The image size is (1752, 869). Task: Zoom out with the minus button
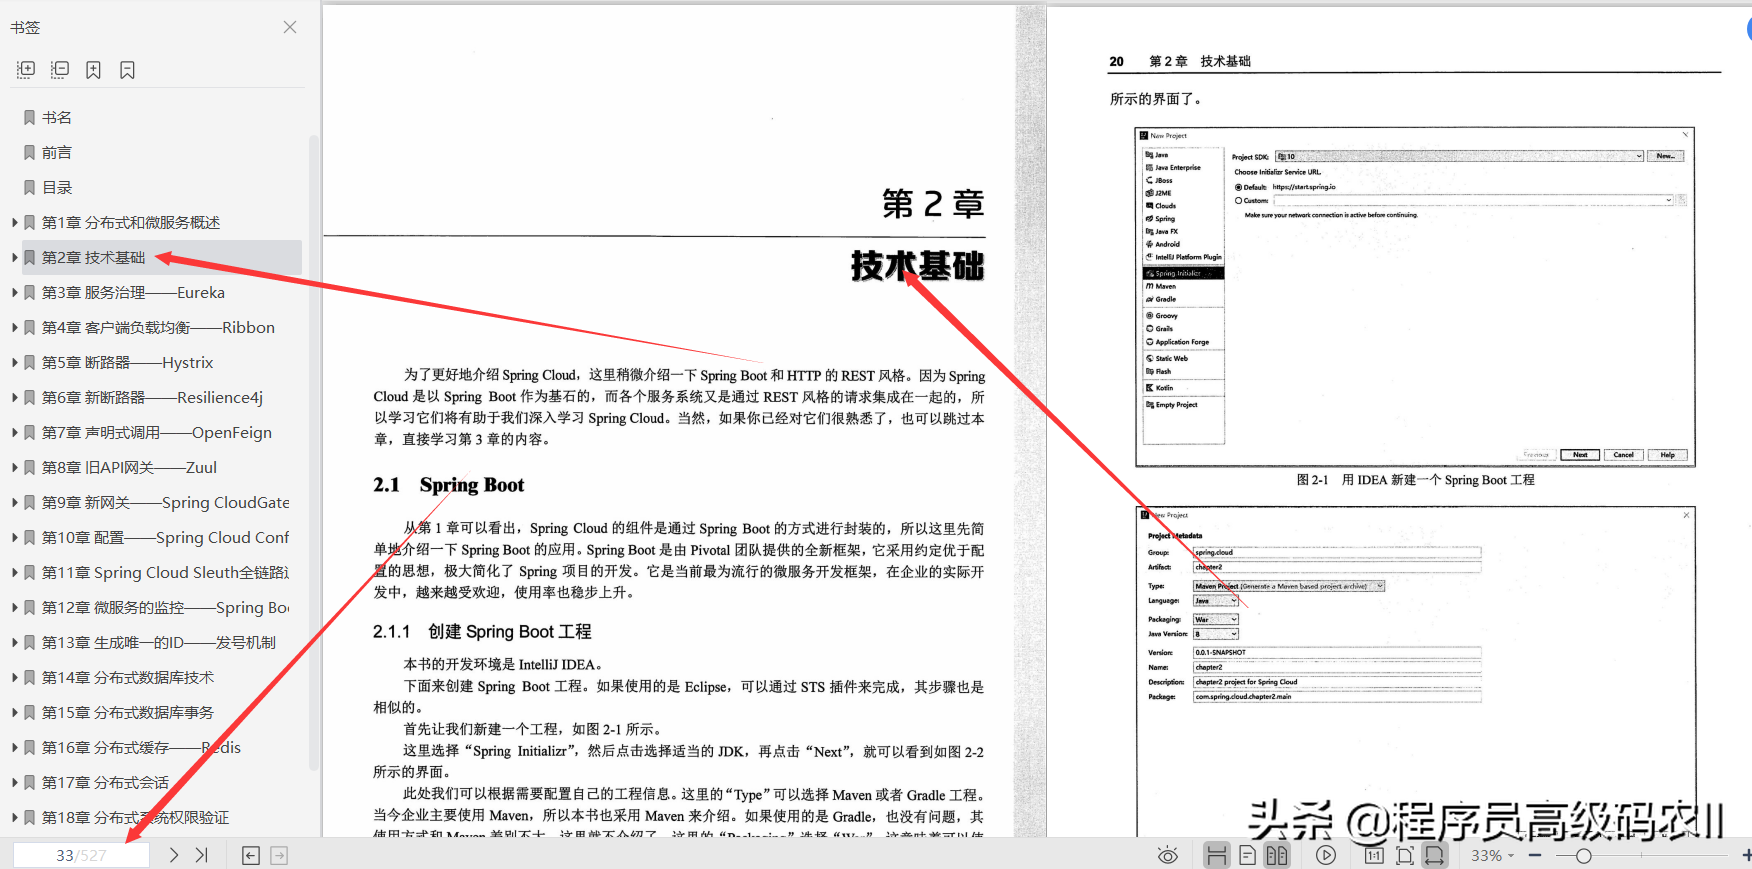[x=1535, y=855]
